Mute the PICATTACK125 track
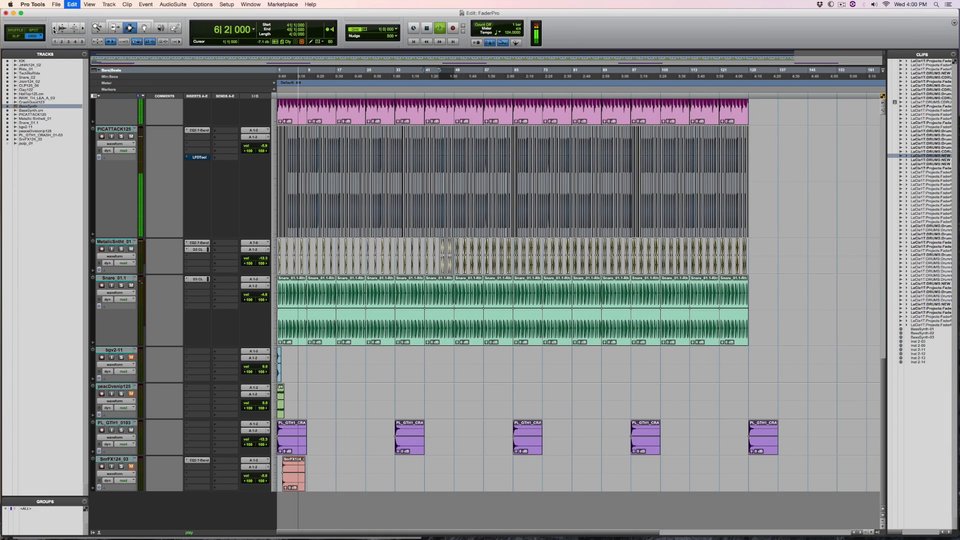The image size is (960, 540). (x=131, y=137)
